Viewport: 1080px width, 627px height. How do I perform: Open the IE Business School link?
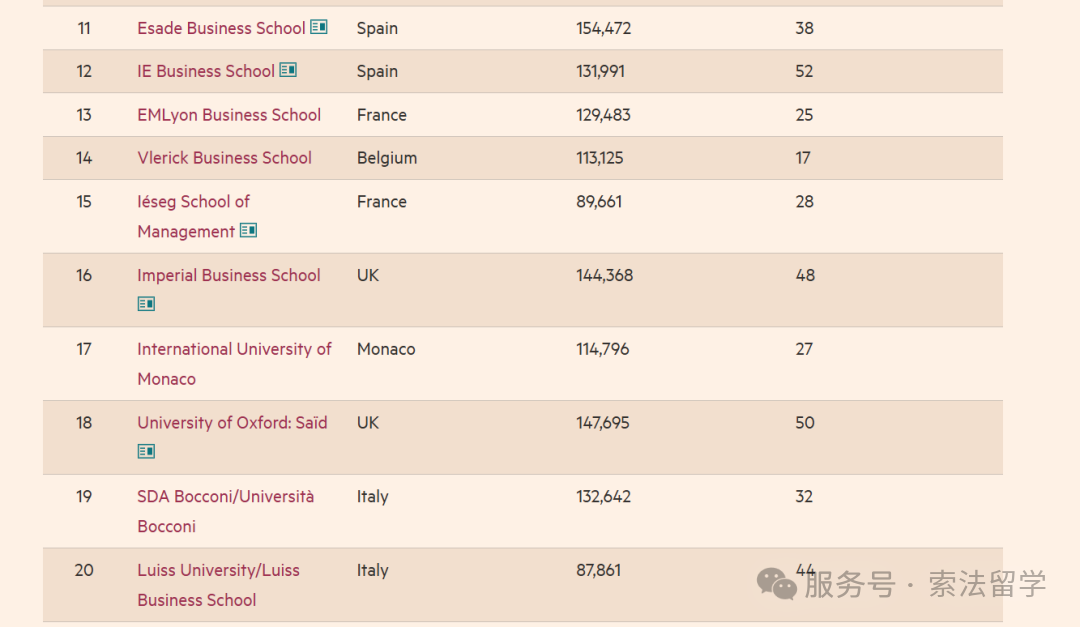[206, 72]
